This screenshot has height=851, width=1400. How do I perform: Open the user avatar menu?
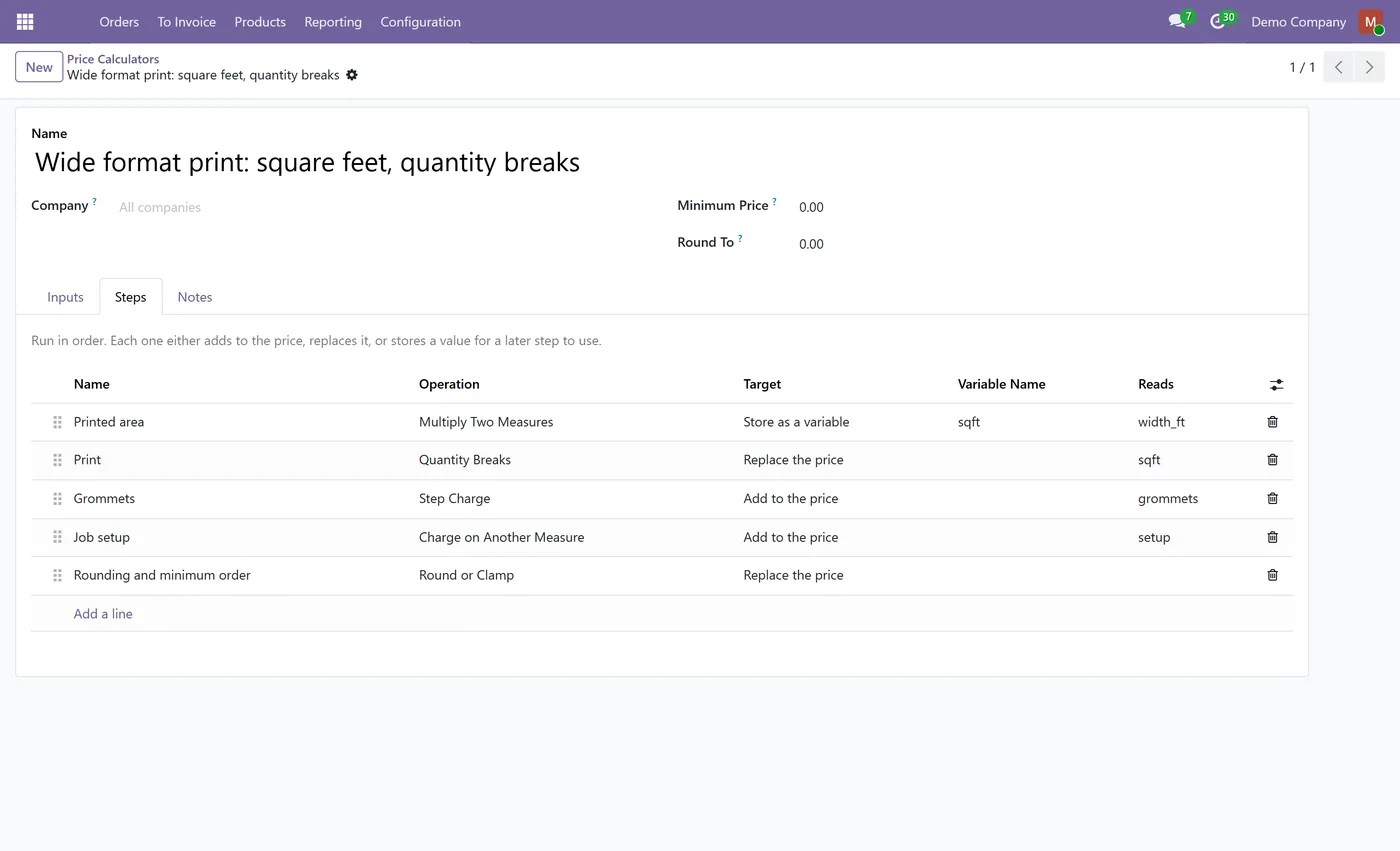[x=1370, y=21]
